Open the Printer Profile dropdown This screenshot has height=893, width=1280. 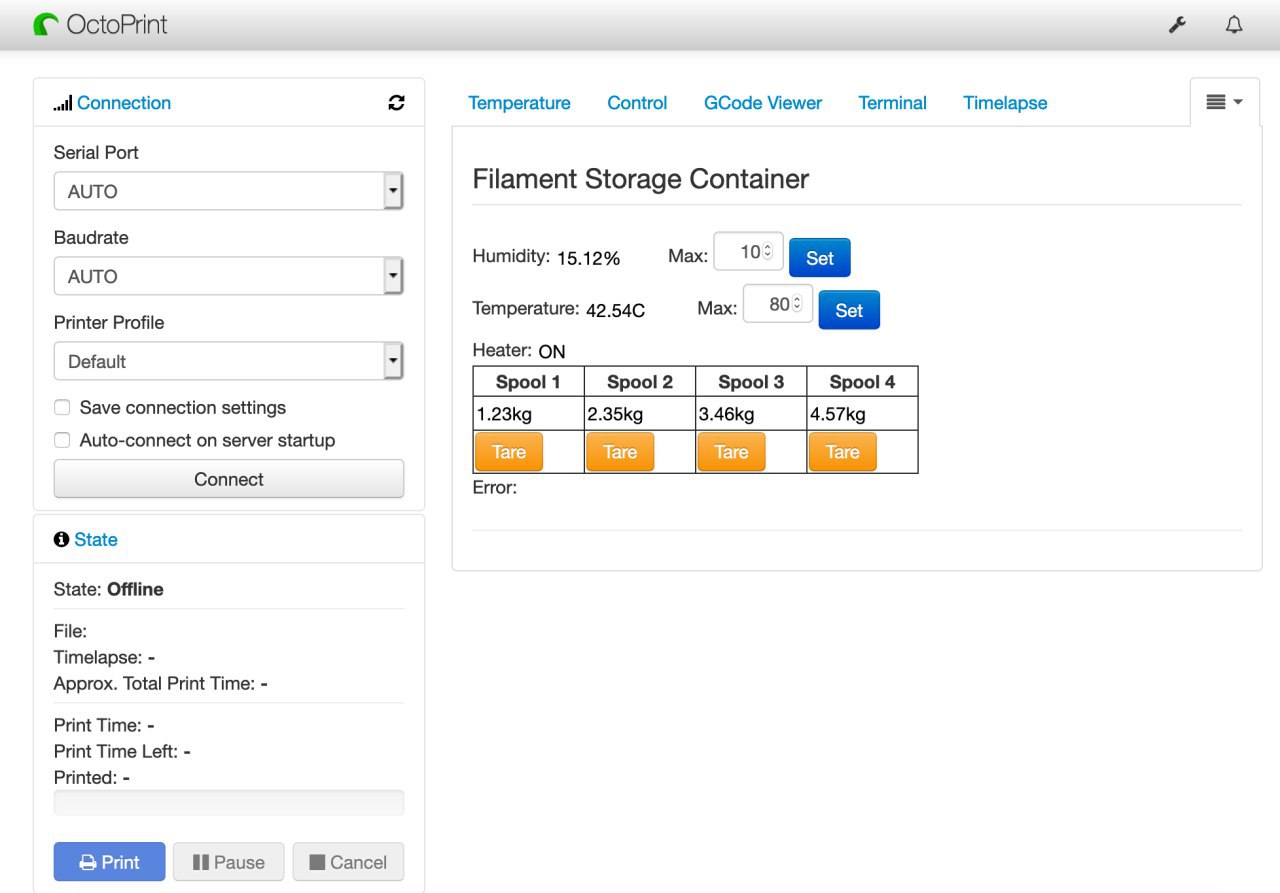229,361
